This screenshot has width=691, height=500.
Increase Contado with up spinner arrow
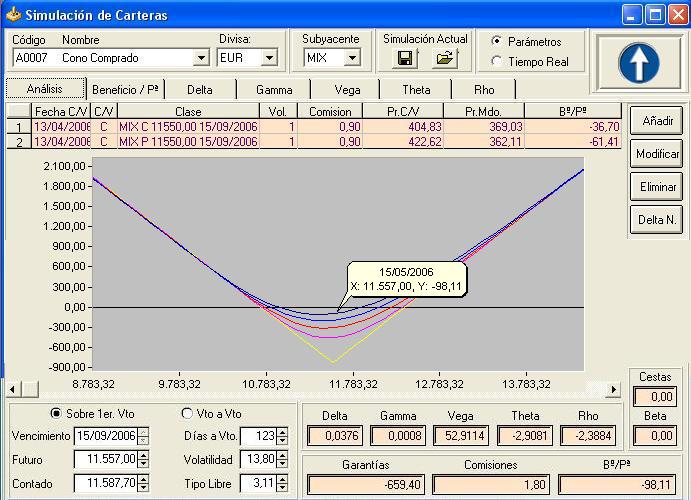(x=143, y=479)
